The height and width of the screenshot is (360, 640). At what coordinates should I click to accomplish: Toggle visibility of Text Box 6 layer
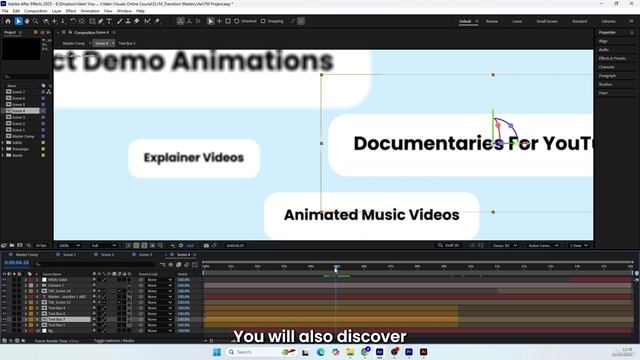point(4,314)
